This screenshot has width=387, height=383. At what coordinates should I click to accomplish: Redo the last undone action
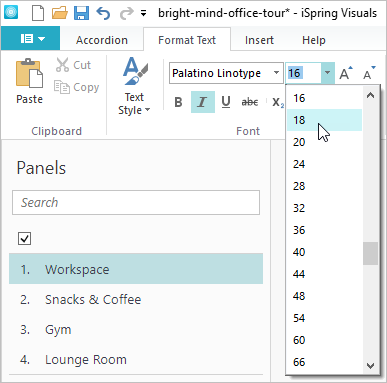click(126, 13)
